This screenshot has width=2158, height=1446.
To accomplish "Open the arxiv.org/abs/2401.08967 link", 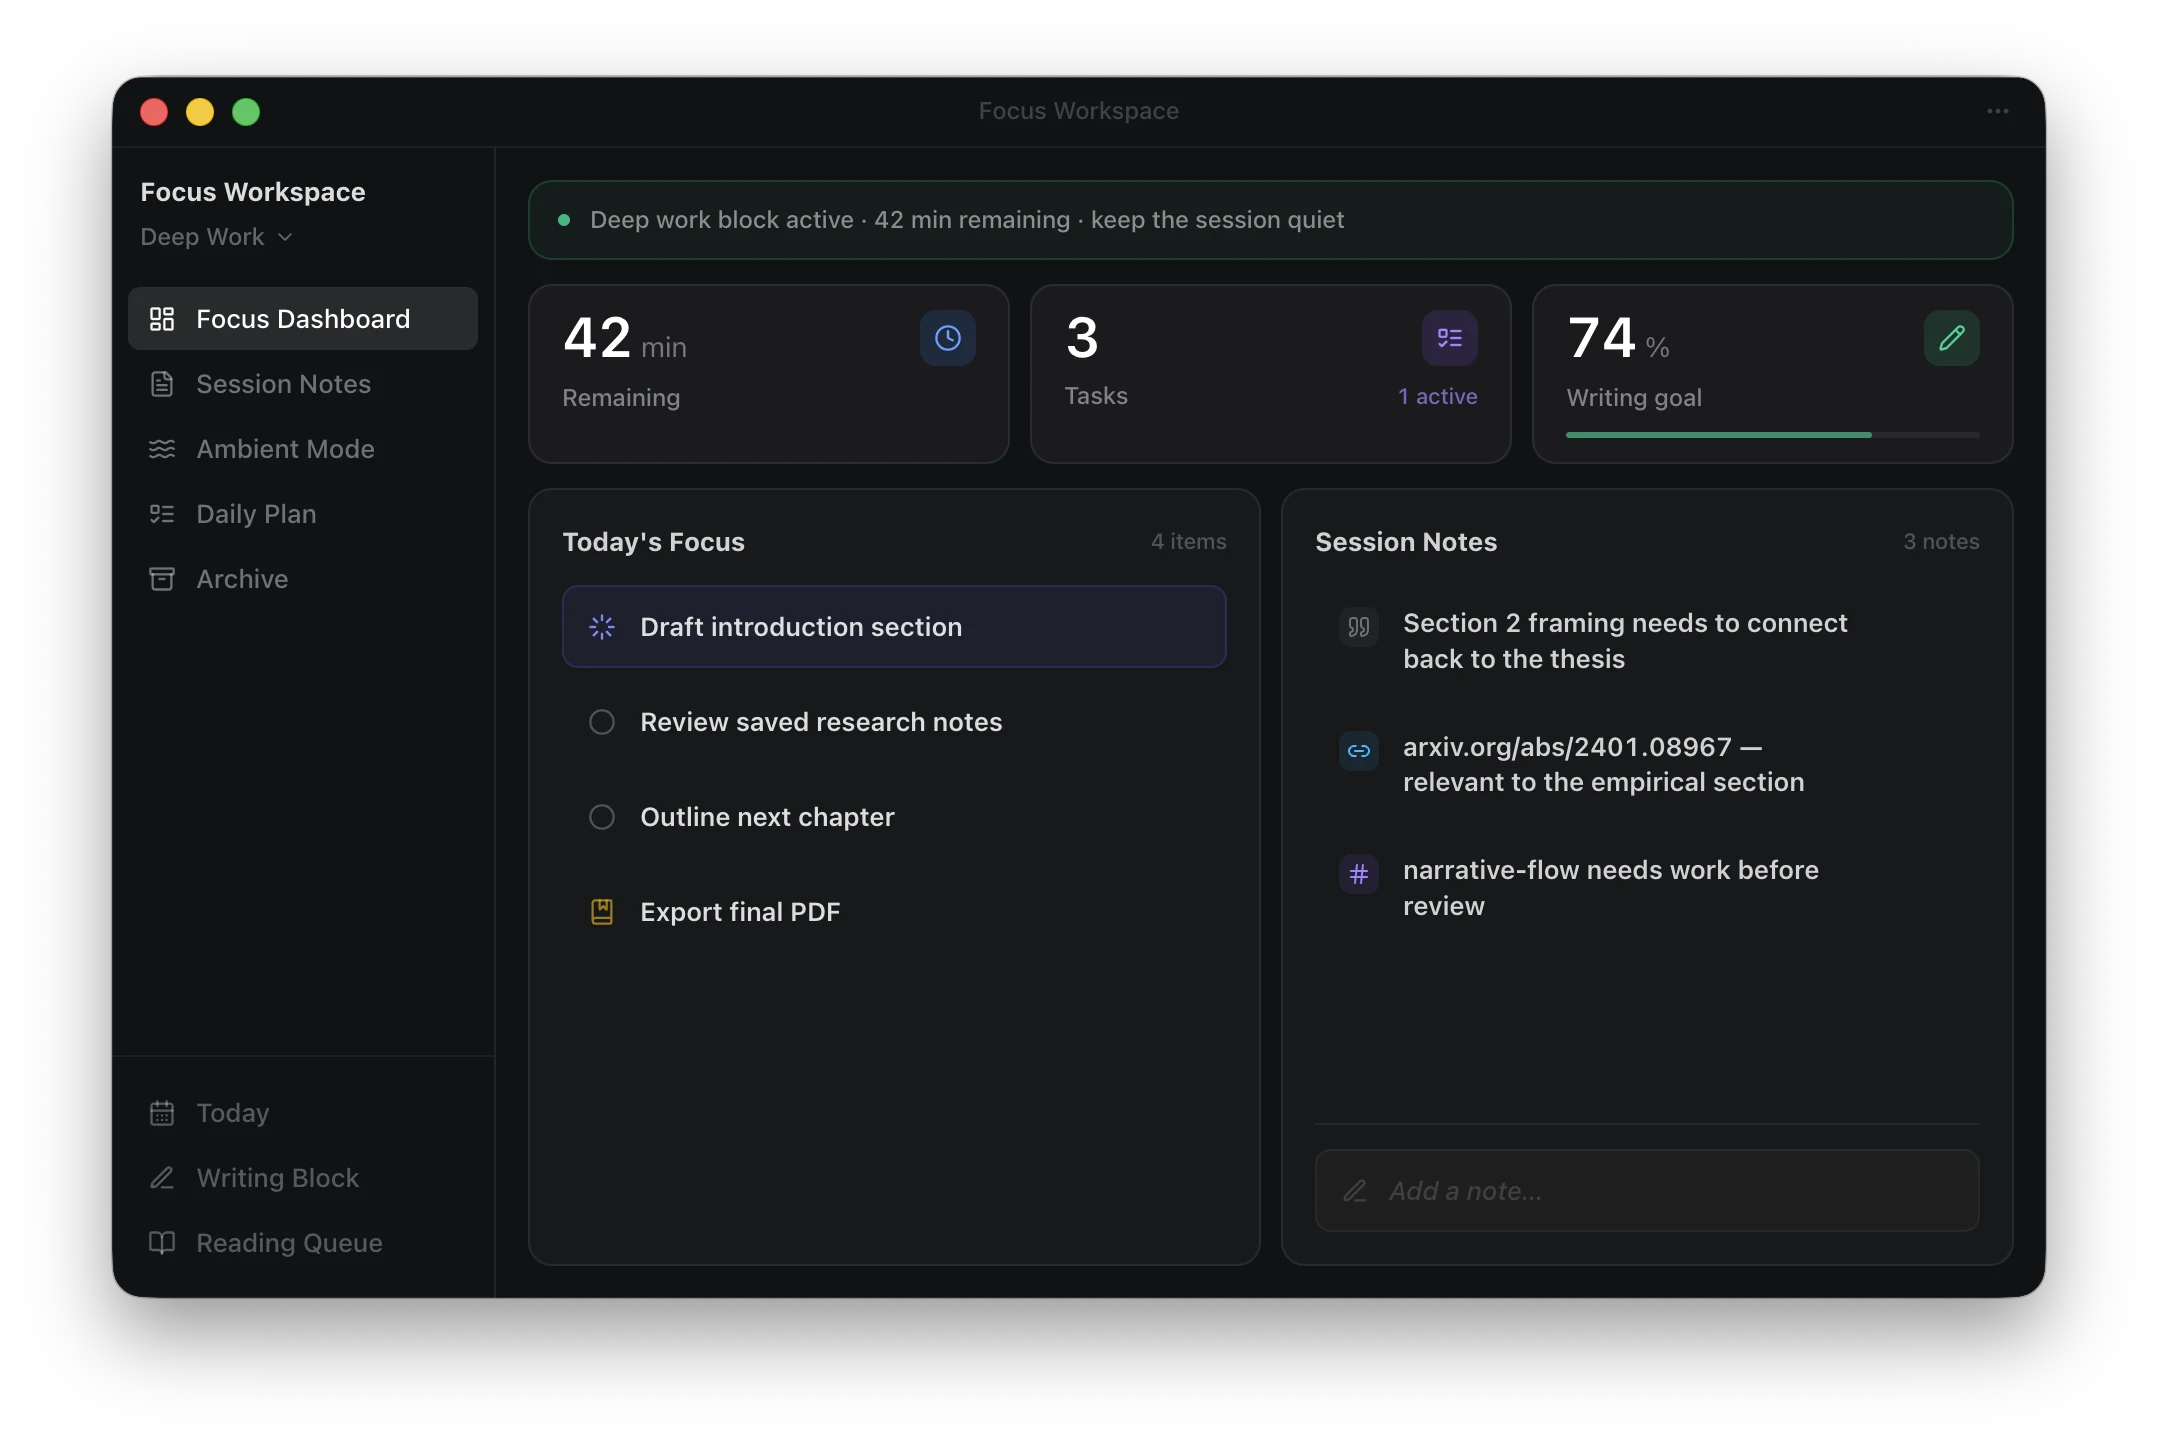I will pyautogui.click(x=1567, y=747).
